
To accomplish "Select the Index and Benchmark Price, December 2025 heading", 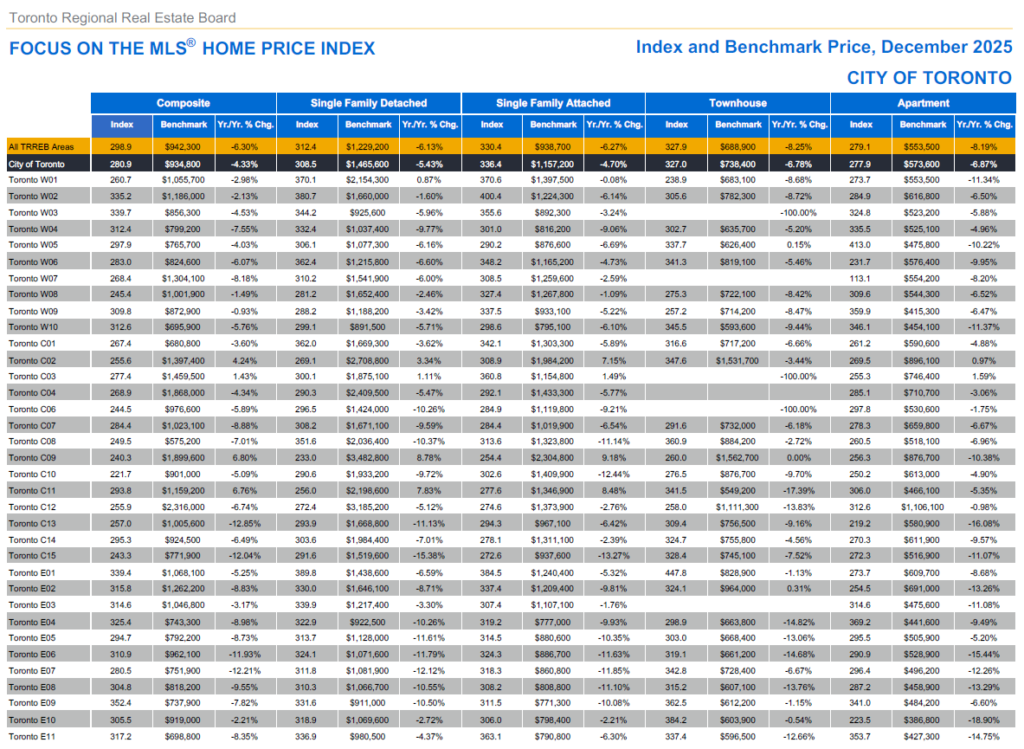I will pos(823,47).
